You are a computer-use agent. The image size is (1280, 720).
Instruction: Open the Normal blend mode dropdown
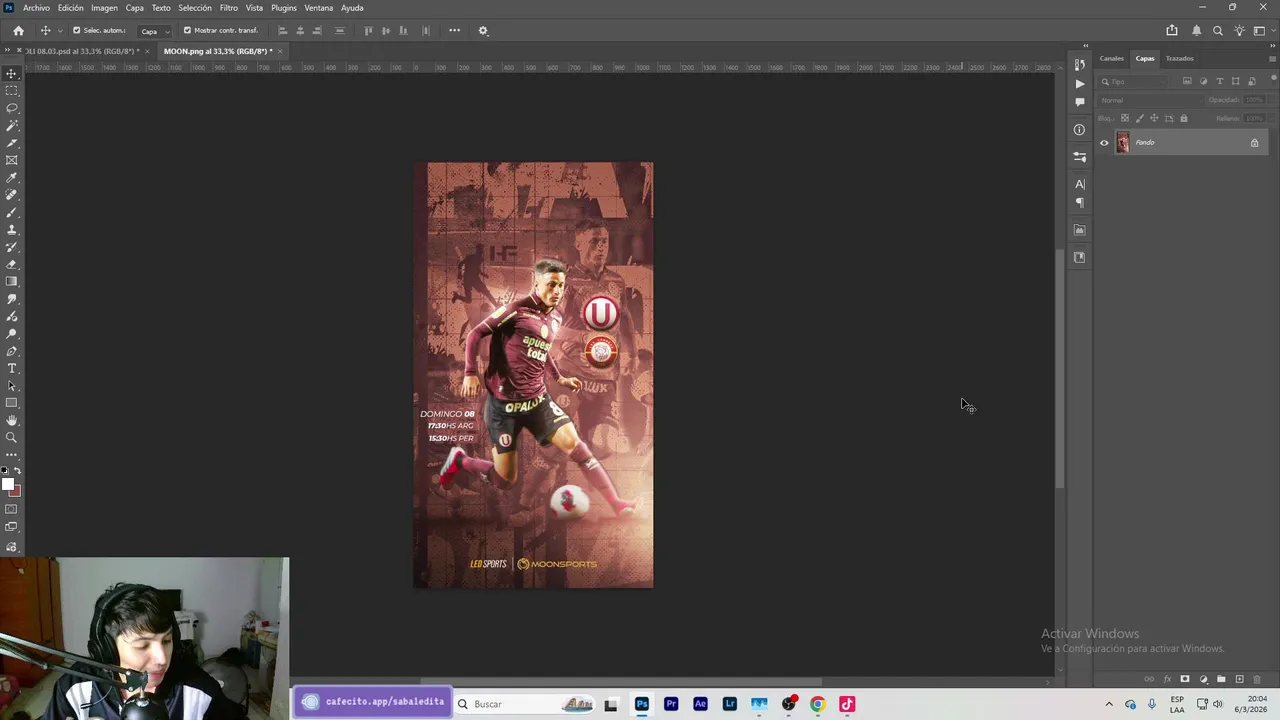pyautogui.click(x=1151, y=100)
